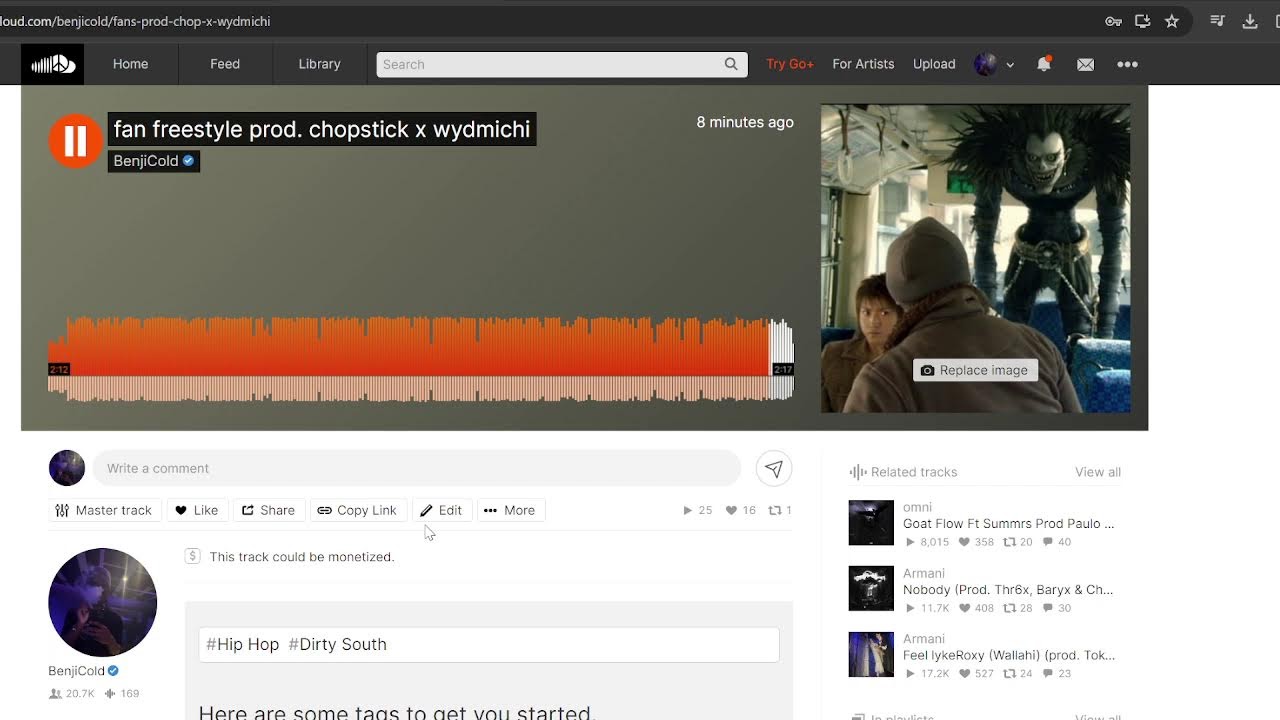Click the large BenjiCold profile picture

103,602
